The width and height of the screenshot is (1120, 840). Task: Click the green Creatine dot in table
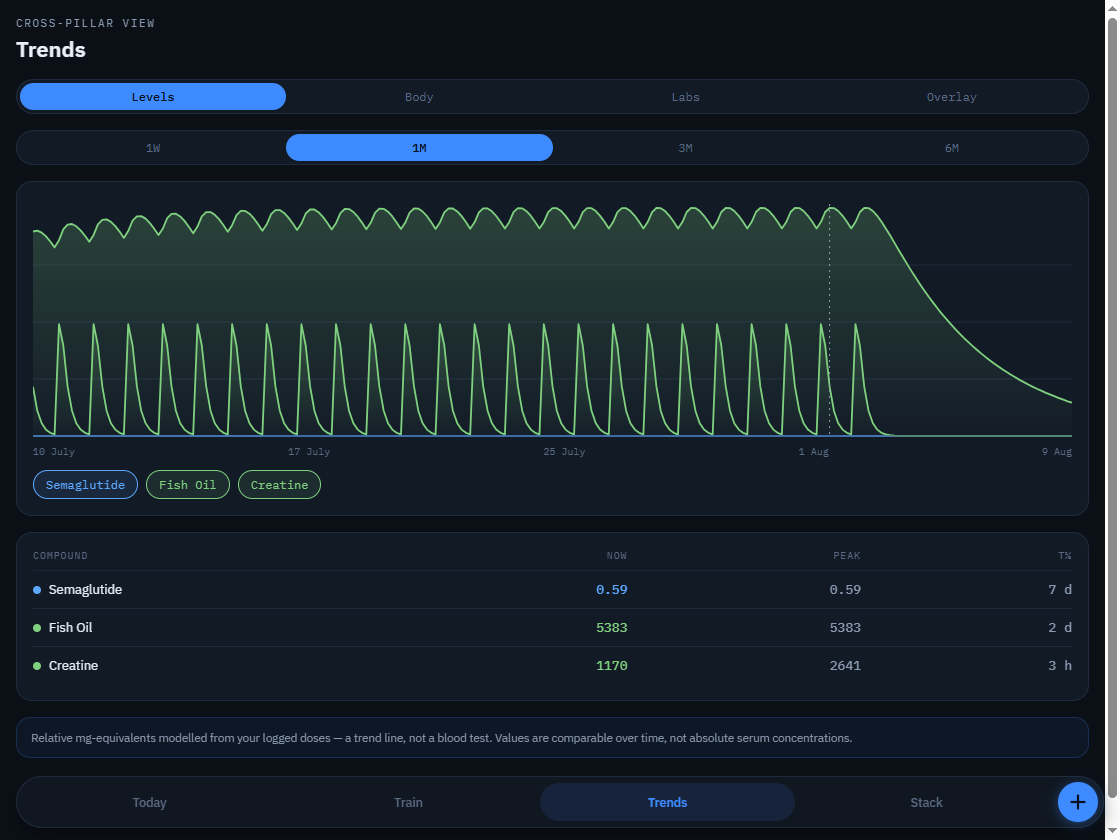[37, 666]
